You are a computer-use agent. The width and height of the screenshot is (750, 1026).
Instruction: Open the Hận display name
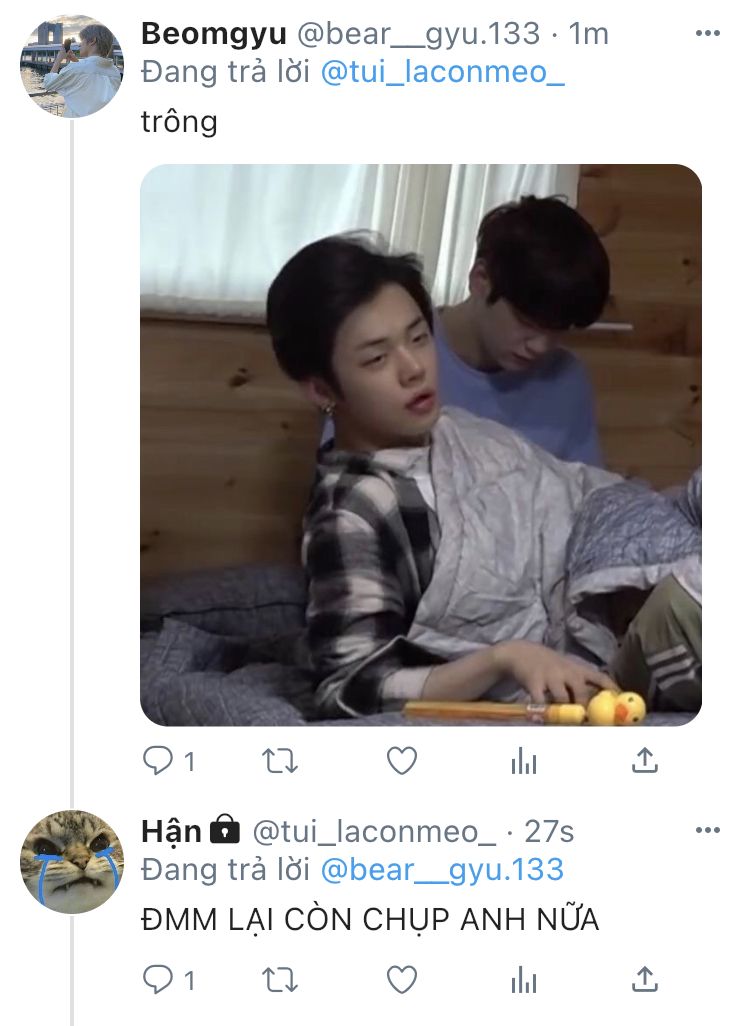click(x=171, y=831)
